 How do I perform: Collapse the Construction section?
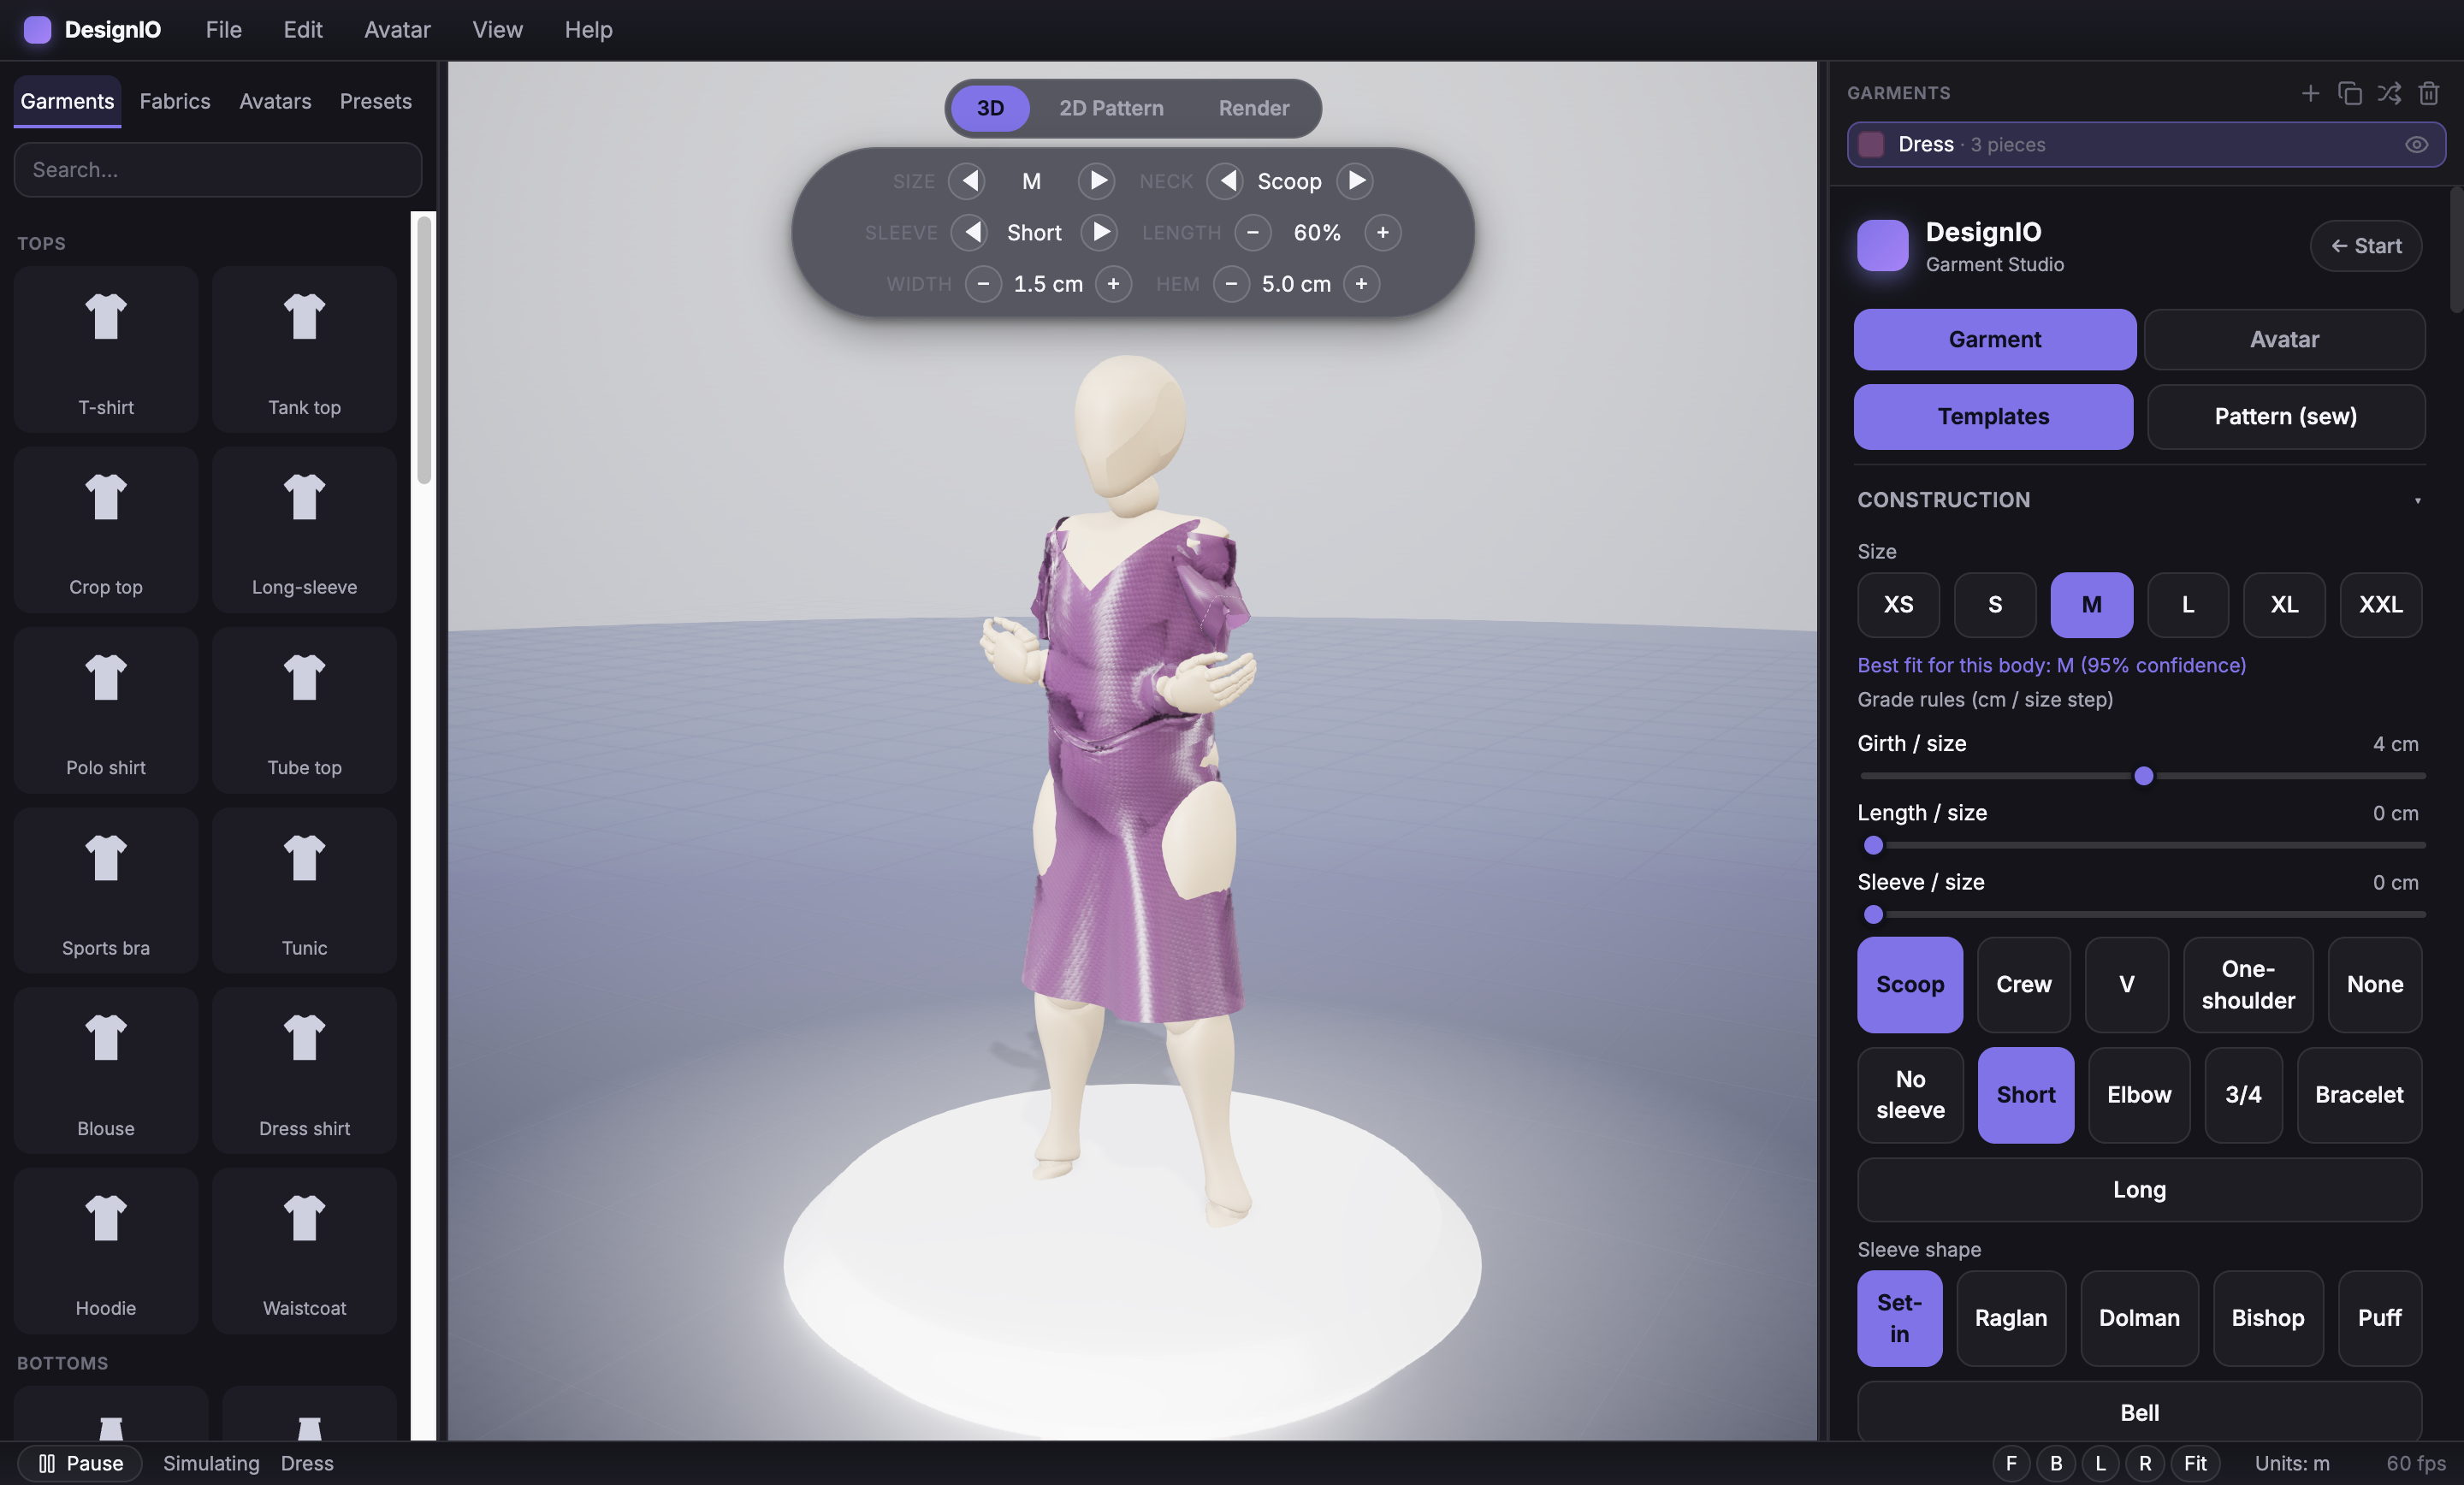[2140, 500]
